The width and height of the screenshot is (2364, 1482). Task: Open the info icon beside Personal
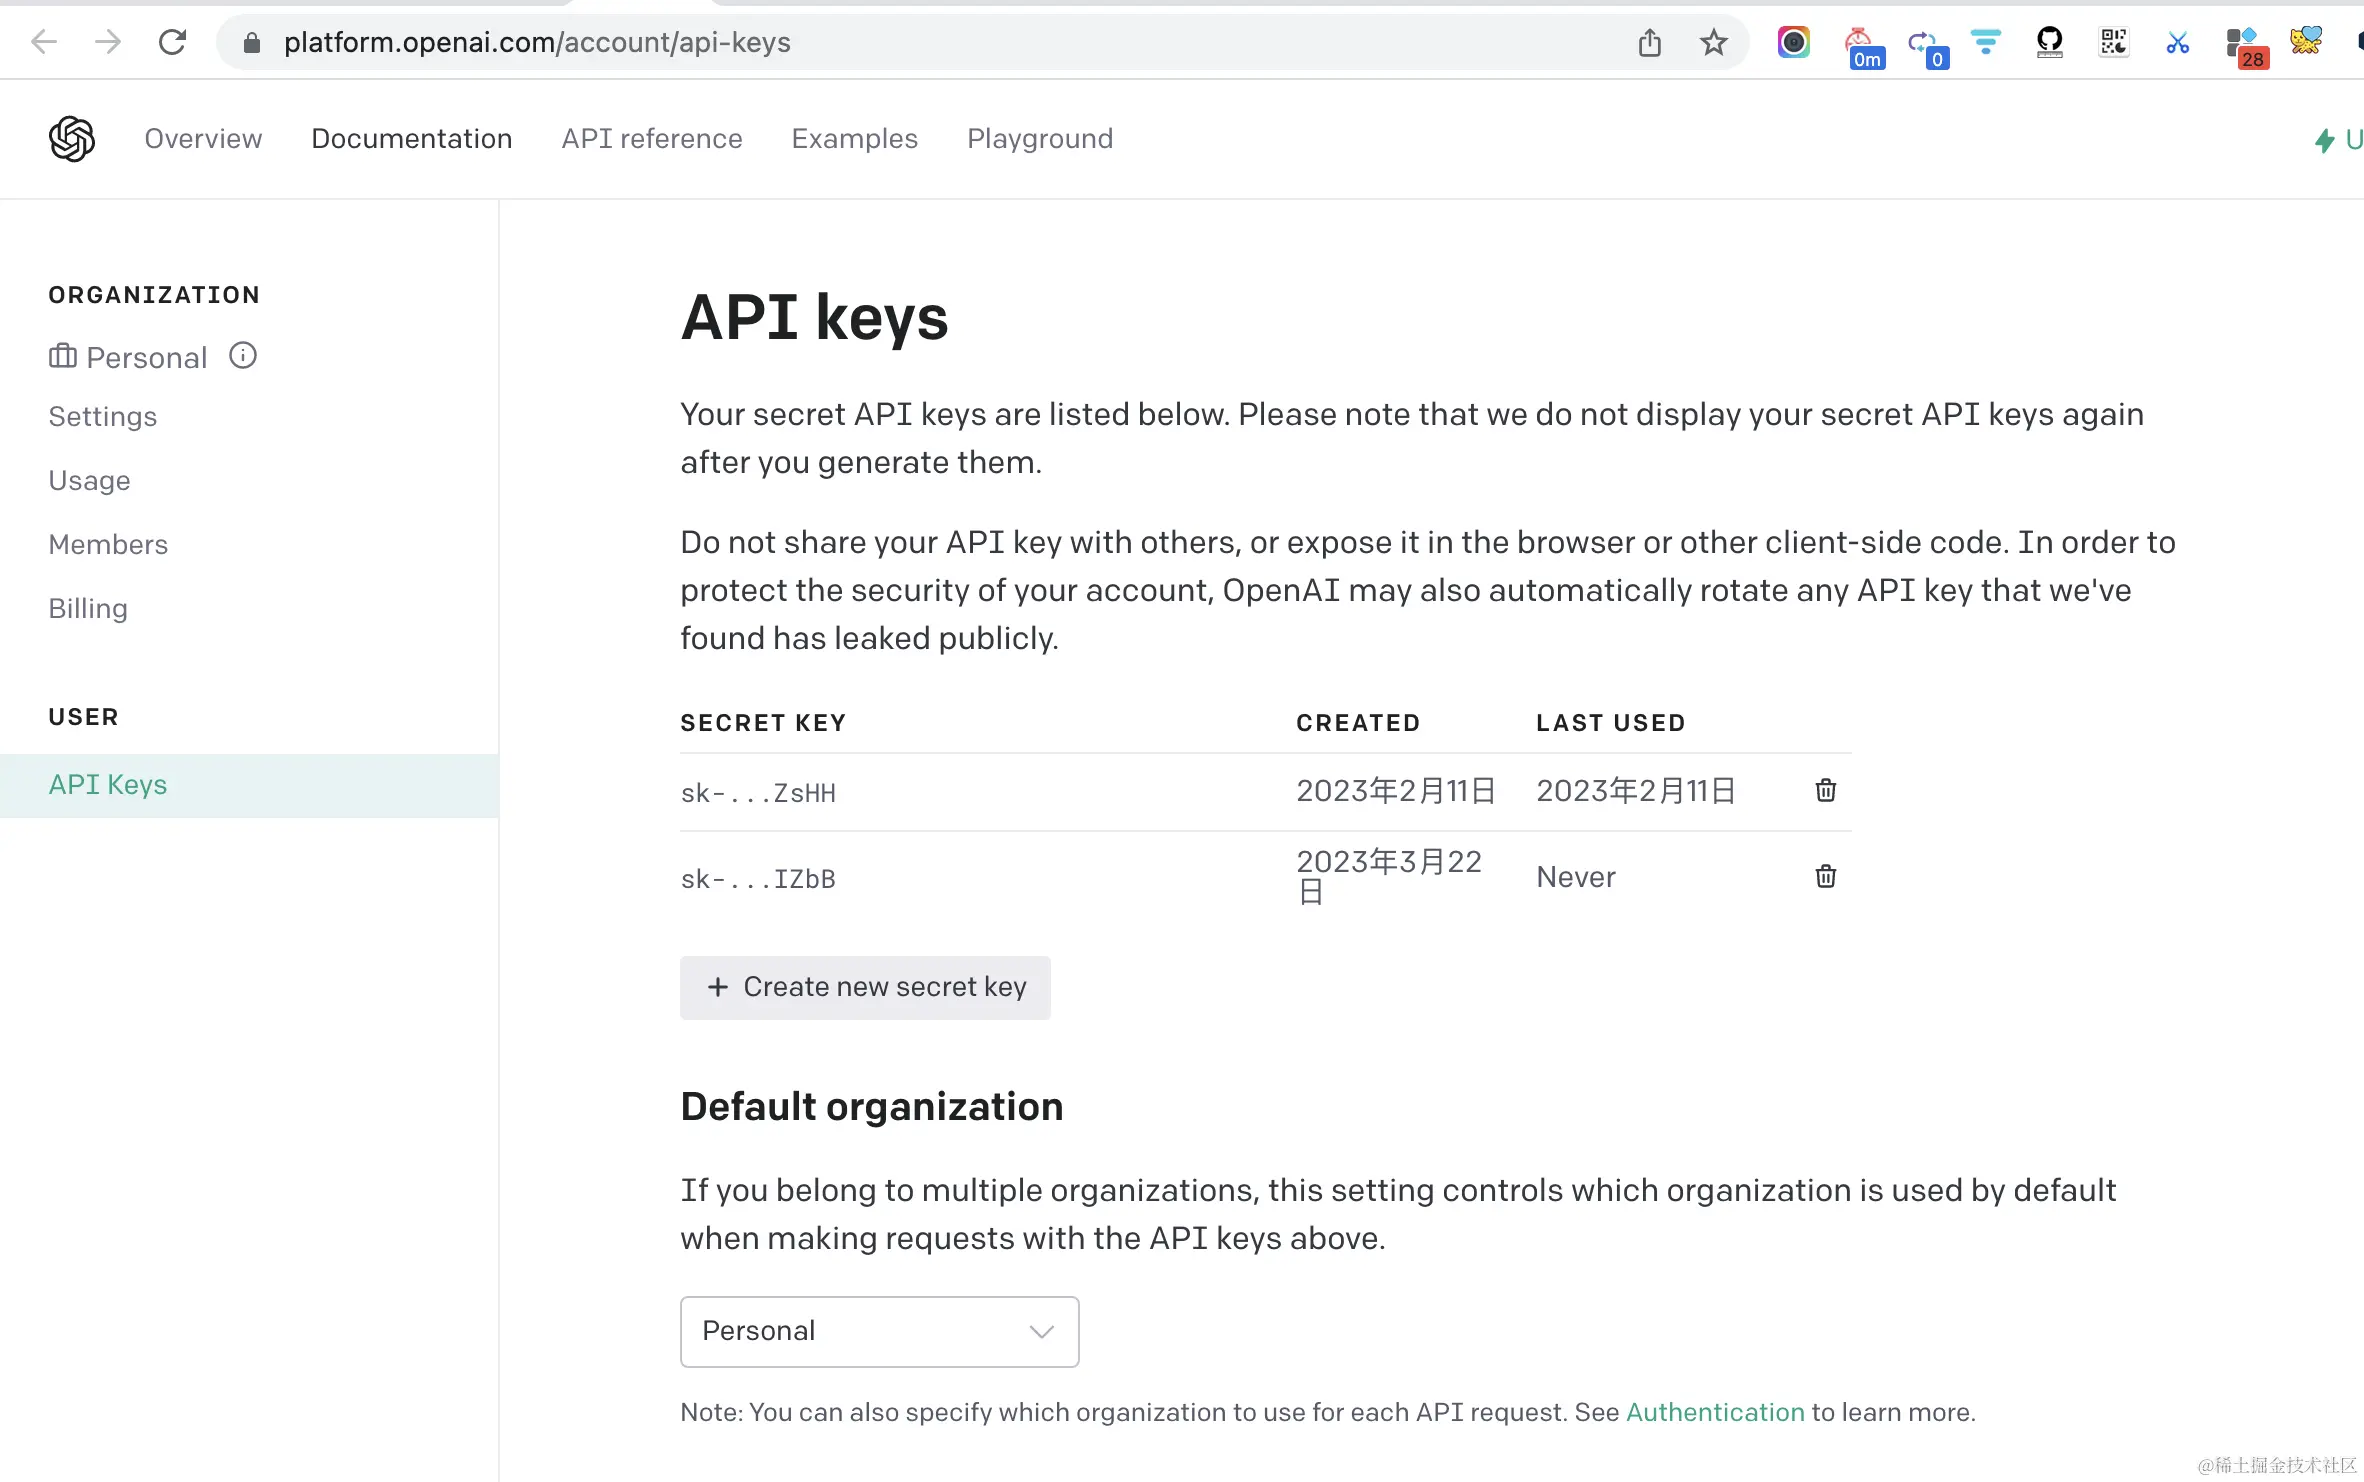[x=243, y=356]
